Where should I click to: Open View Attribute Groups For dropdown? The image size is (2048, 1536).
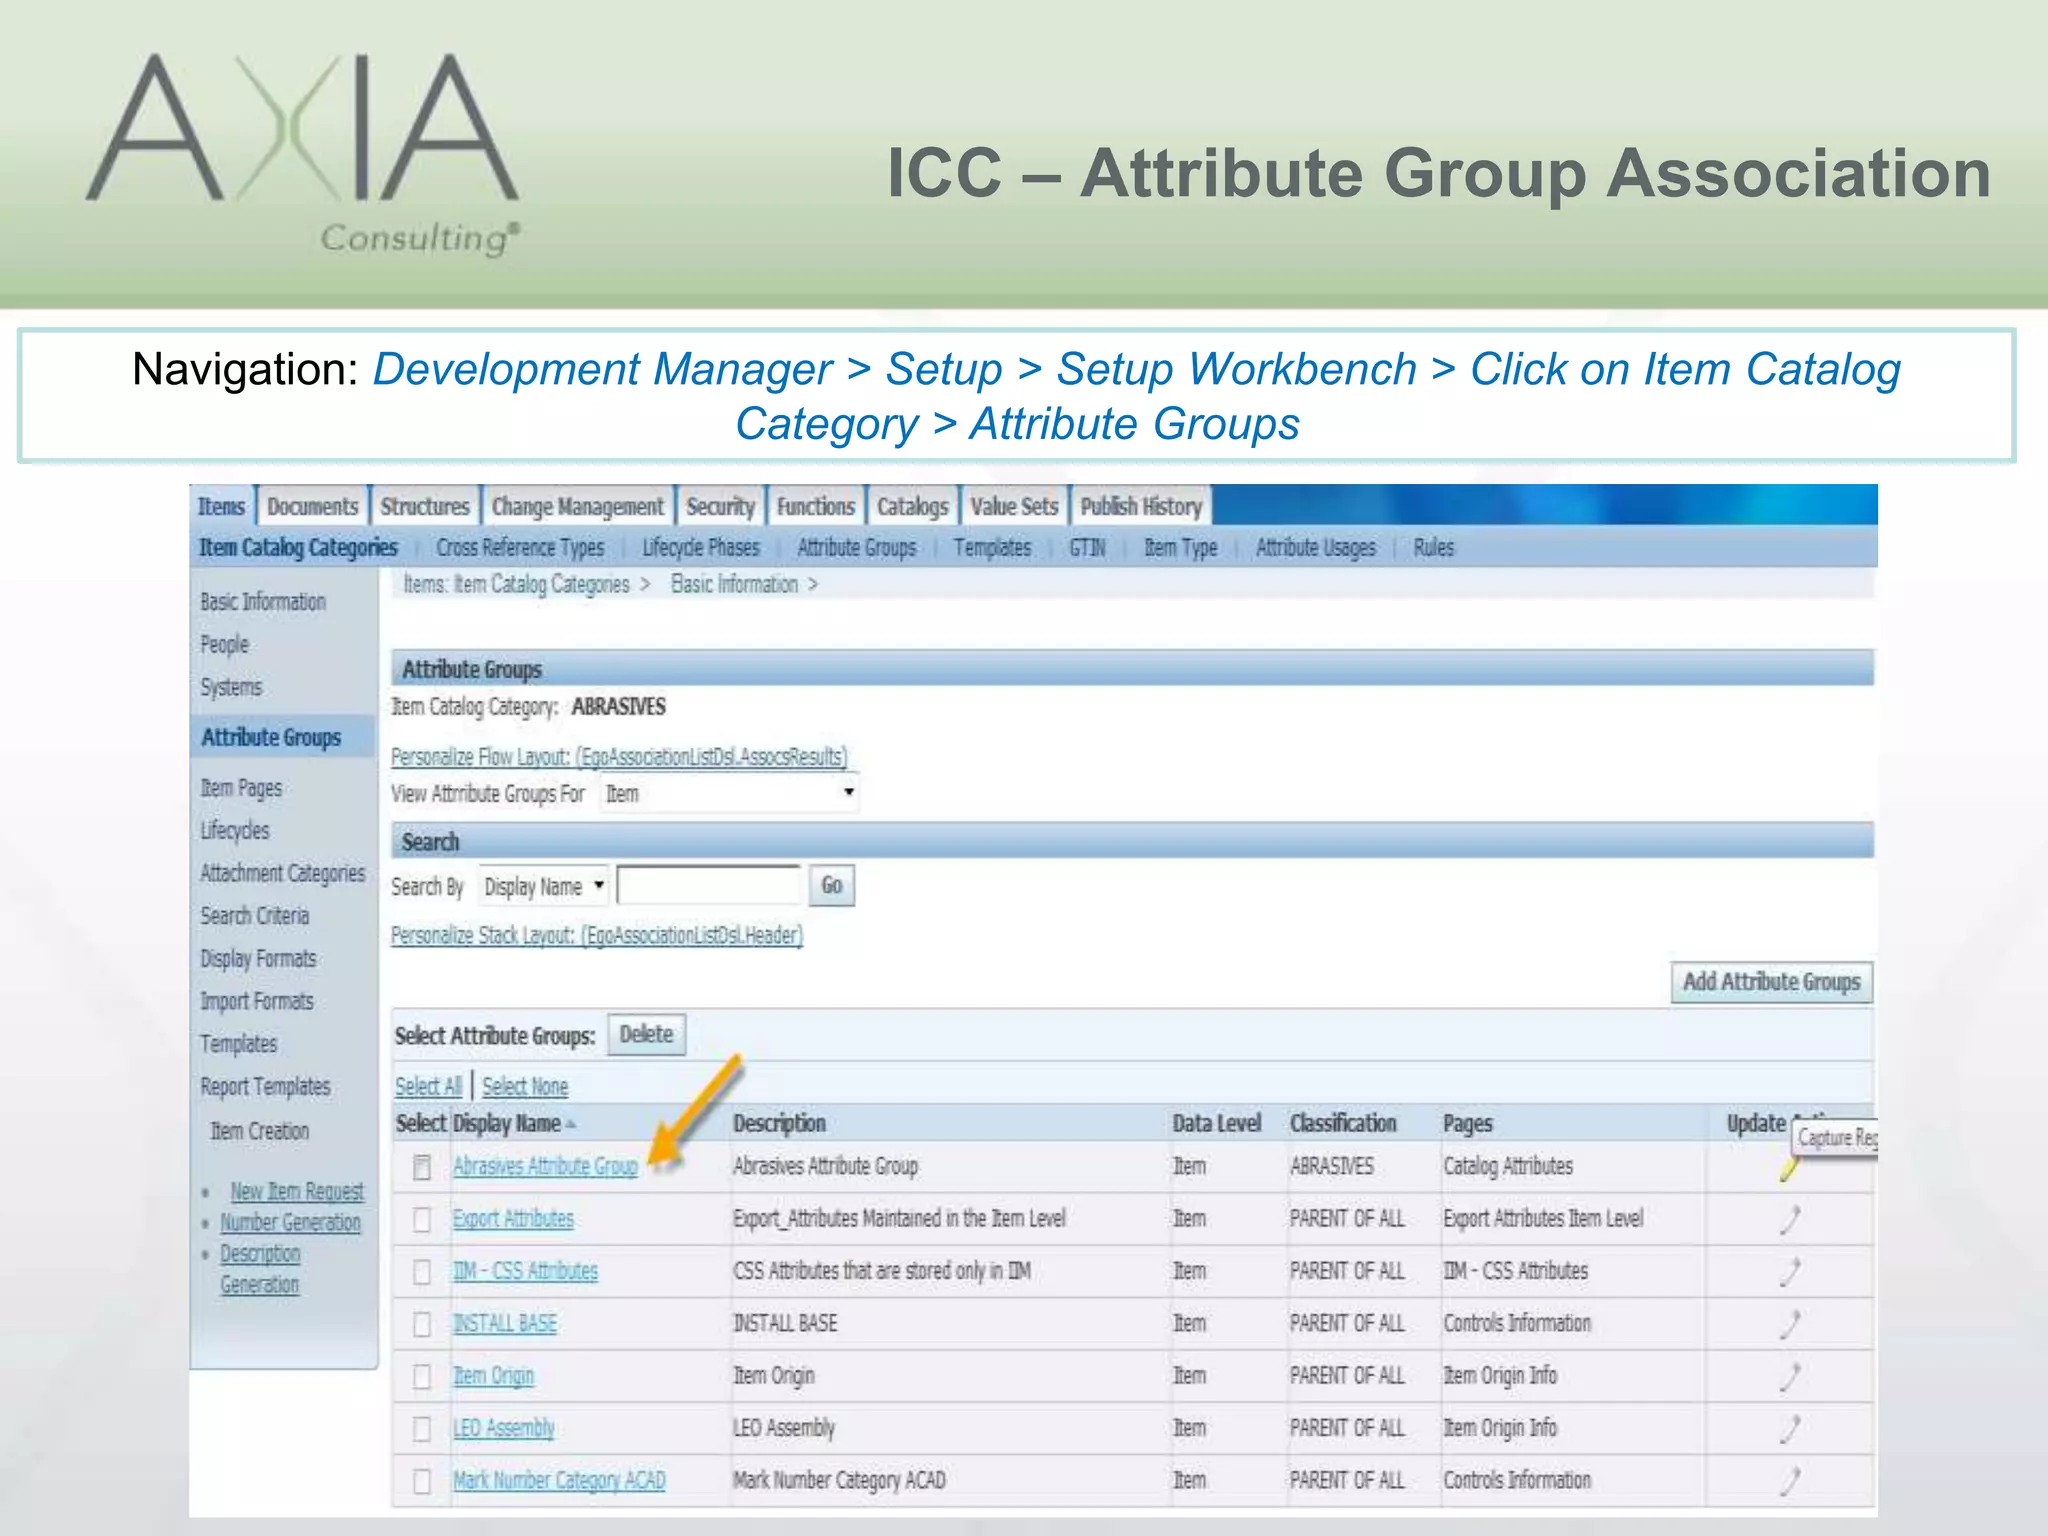coord(729,793)
